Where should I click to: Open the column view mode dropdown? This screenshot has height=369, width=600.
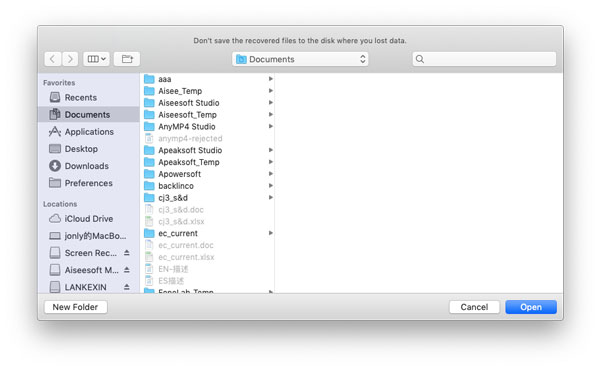coord(96,59)
